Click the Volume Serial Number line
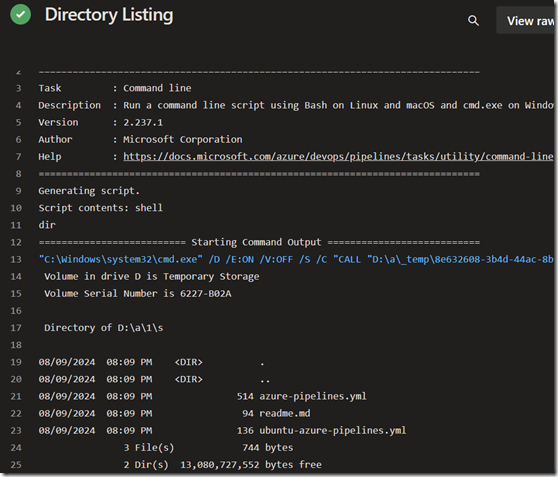558x477 pixels. 138,294
